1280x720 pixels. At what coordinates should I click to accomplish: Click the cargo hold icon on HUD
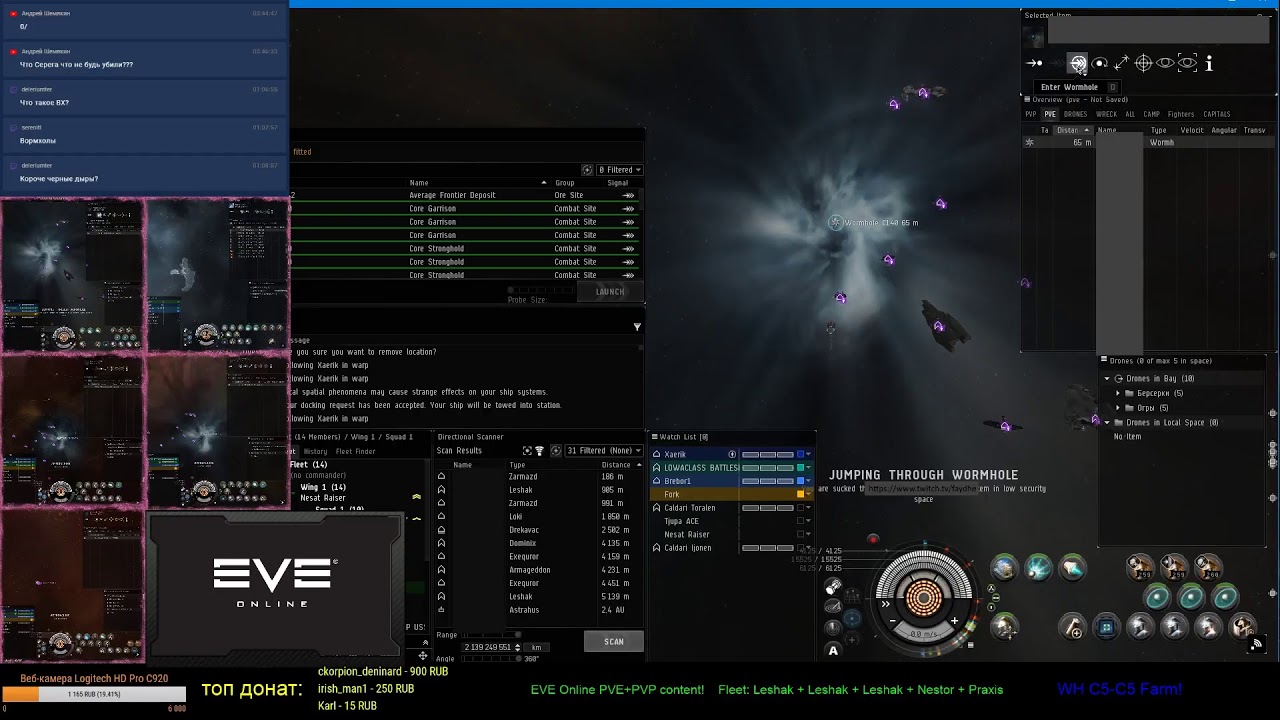click(833, 587)
